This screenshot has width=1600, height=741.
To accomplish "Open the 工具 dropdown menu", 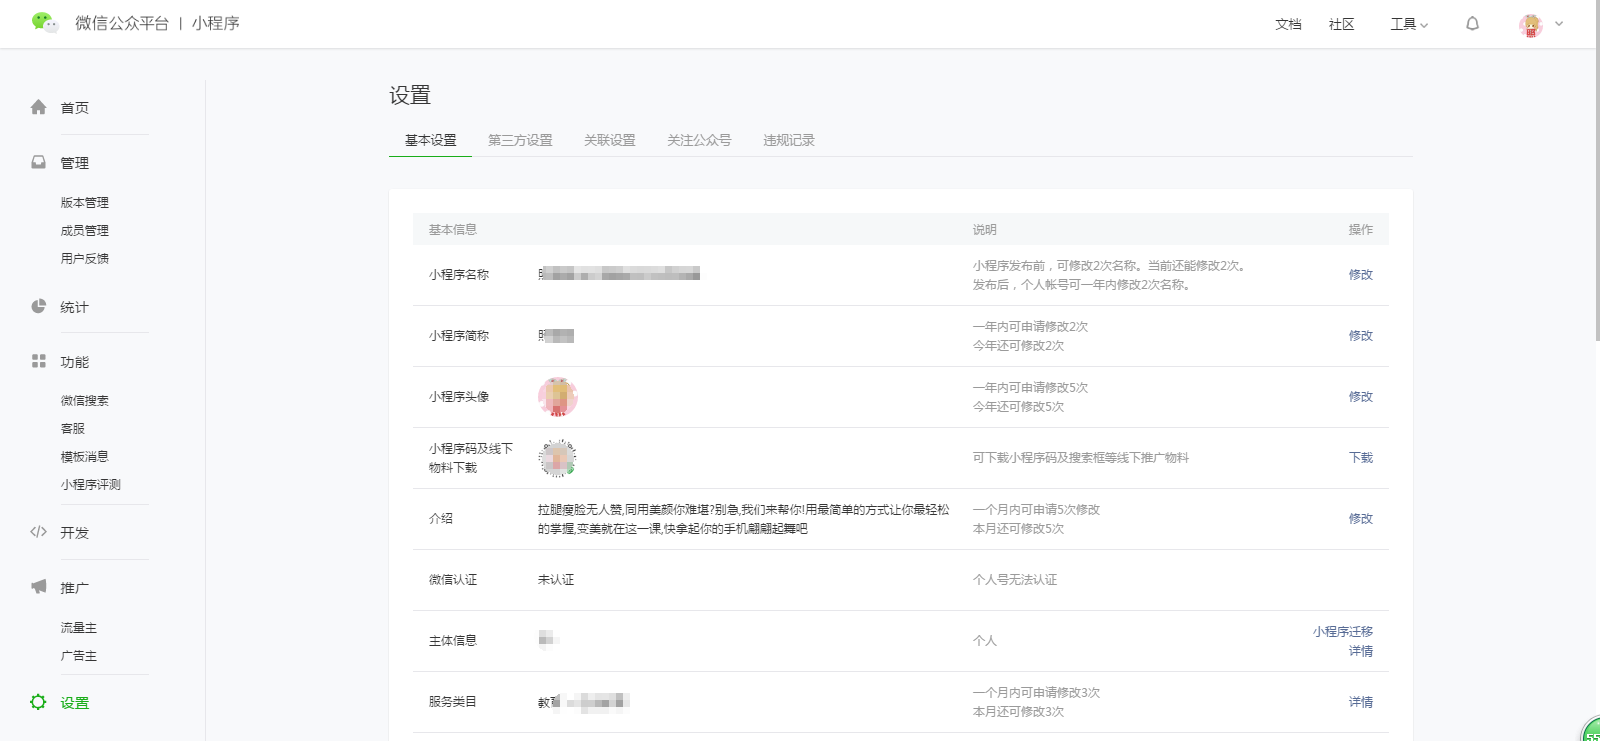I will [1409, 24].
